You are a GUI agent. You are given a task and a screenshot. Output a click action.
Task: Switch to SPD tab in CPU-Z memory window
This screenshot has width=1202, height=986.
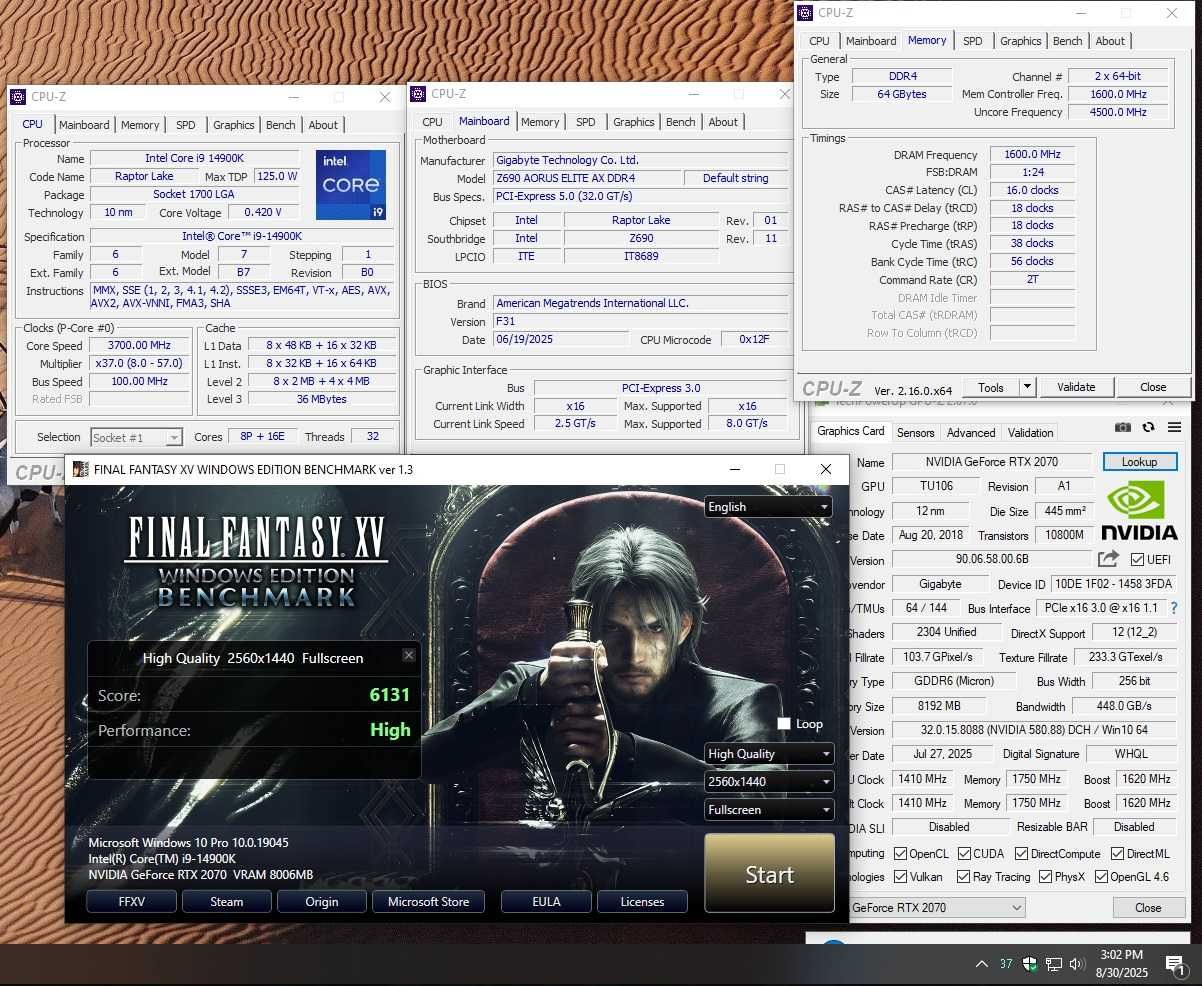(972, 41)
